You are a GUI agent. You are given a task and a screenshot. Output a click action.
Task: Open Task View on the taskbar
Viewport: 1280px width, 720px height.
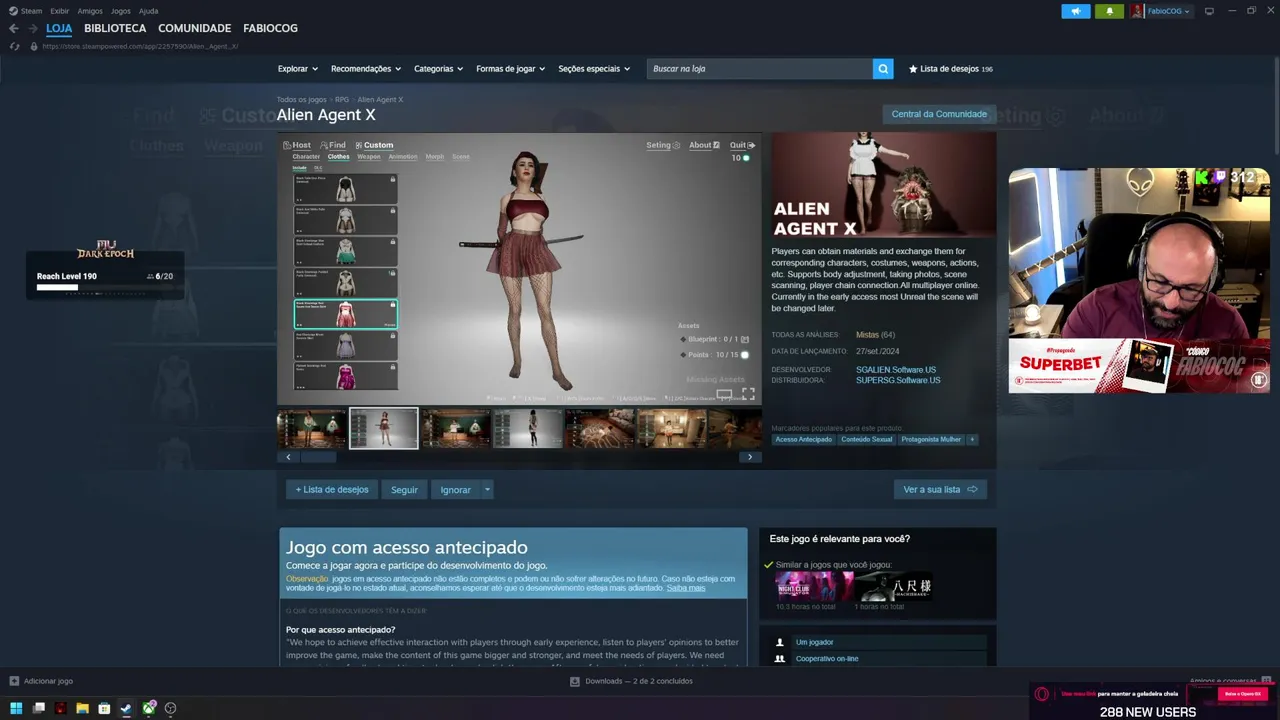pos(39,708)
